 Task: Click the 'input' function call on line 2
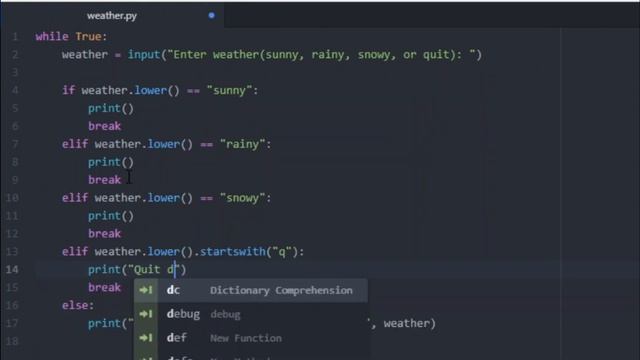coord(144,55)
